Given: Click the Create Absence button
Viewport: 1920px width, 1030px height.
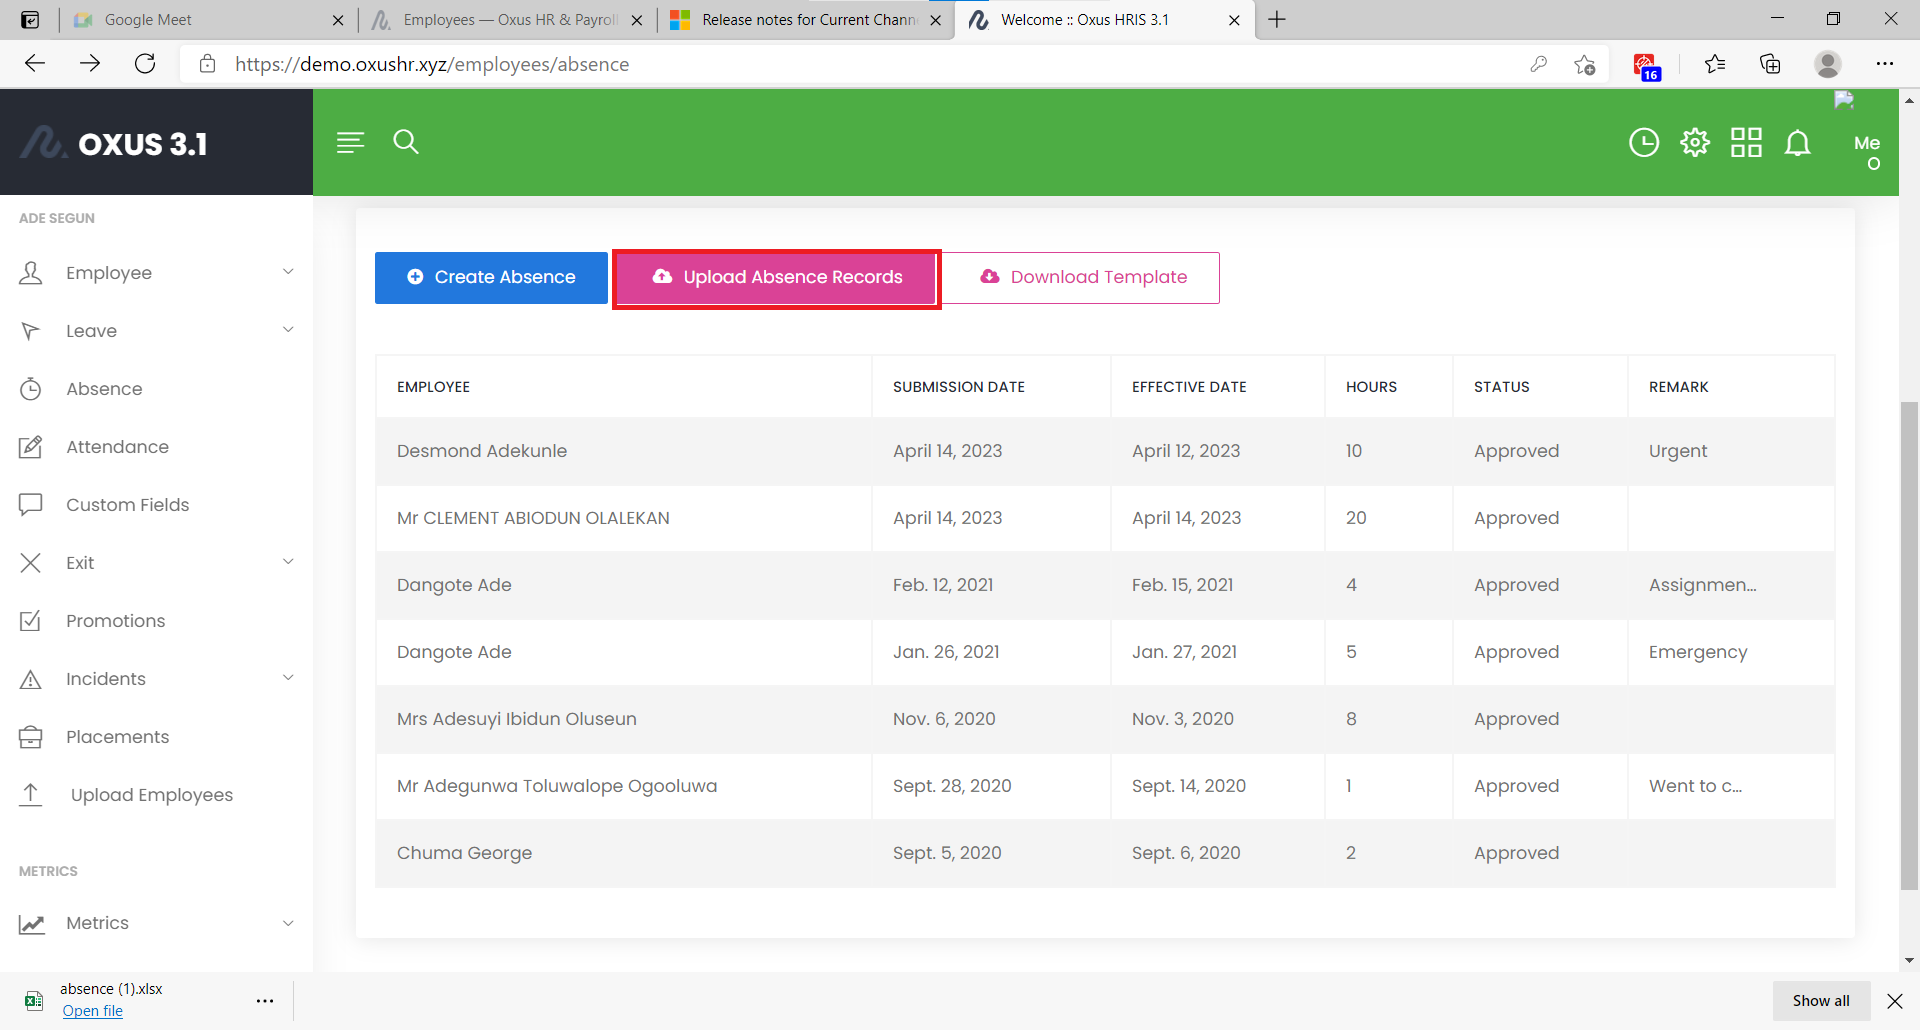Looking at the screenshot, I should 491,278.
